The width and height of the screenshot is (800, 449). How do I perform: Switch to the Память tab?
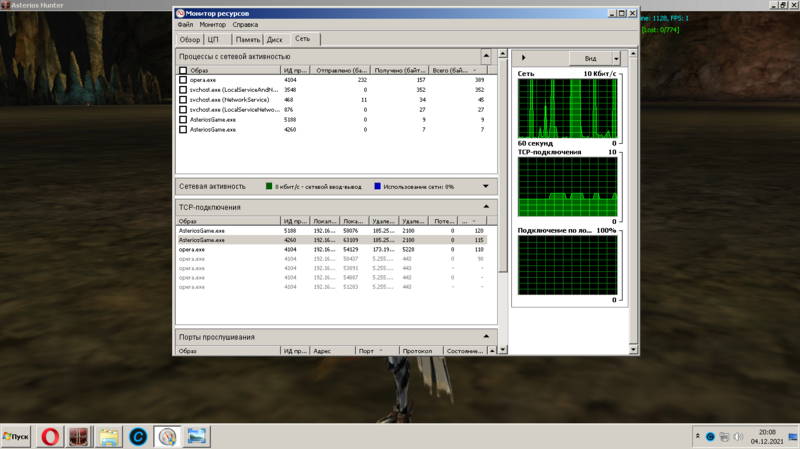pos(247,39)
